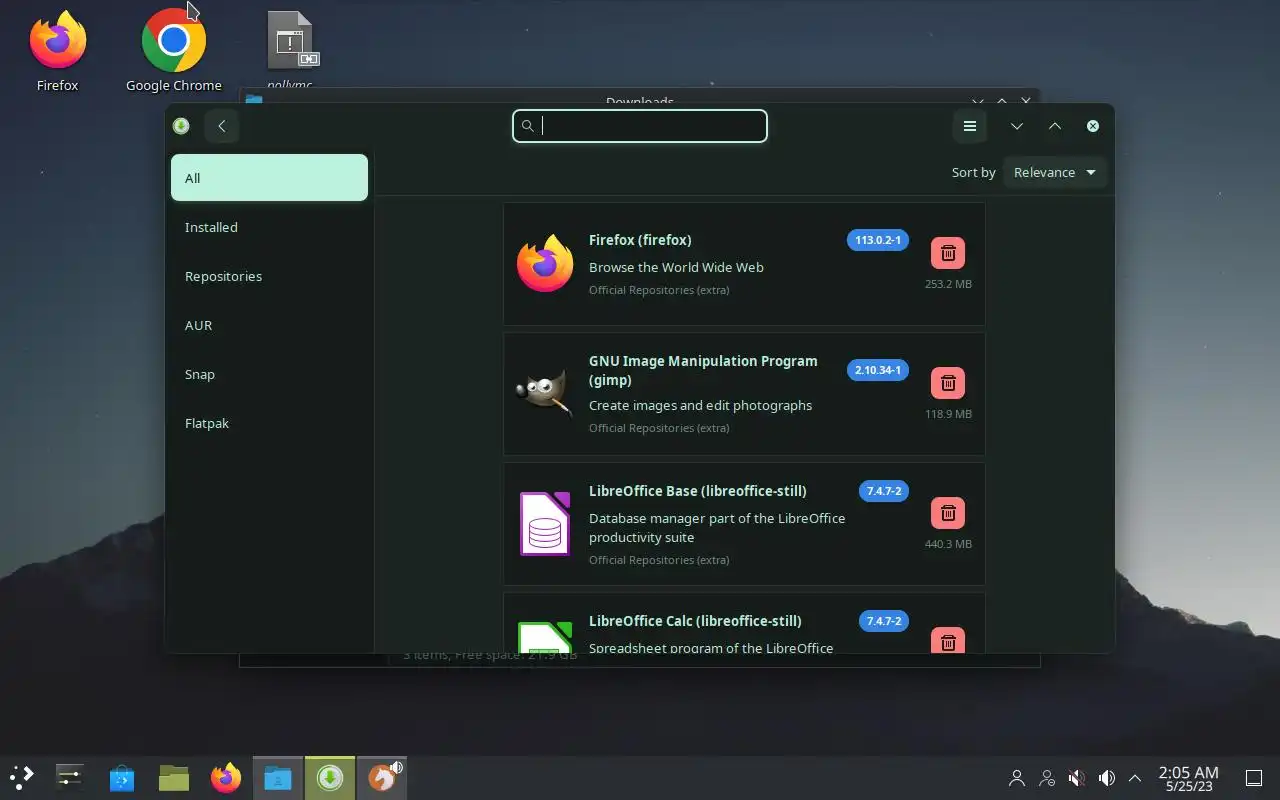Open the olive folder icon in taskbar
Viewport: 1280px width, 800px height.
[174, 777]
